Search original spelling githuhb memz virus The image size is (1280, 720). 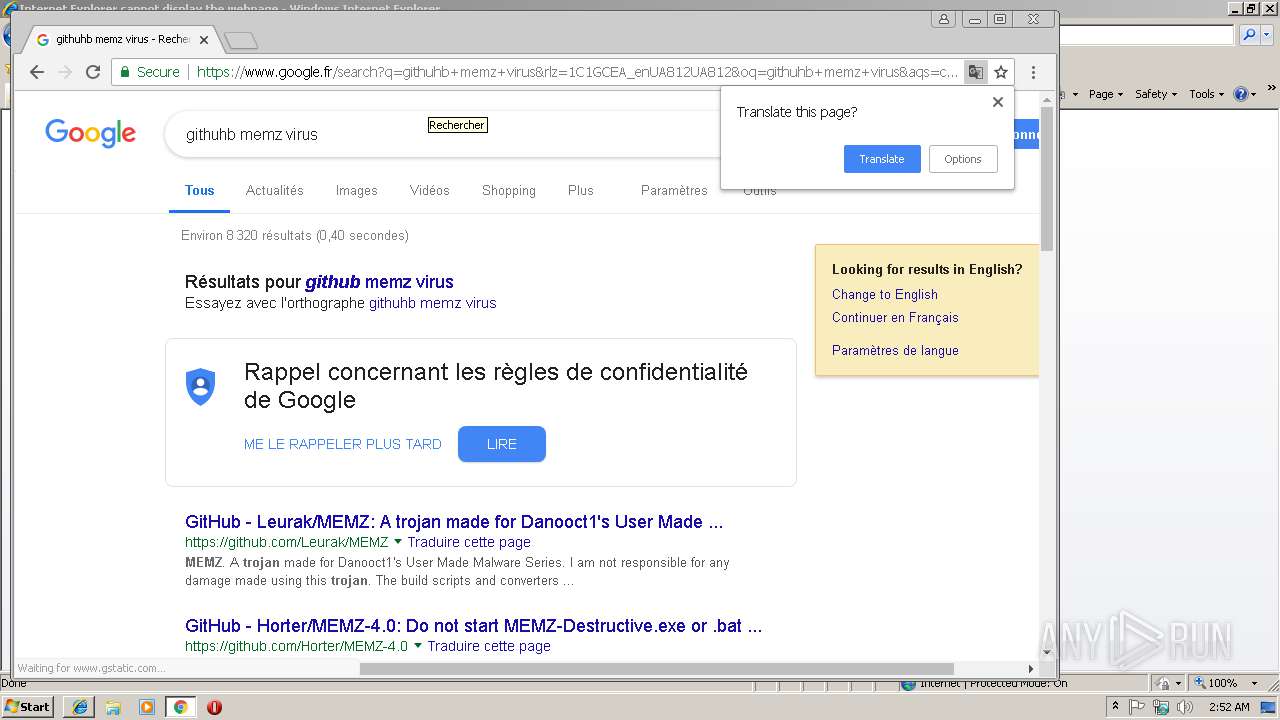point(433,303)
